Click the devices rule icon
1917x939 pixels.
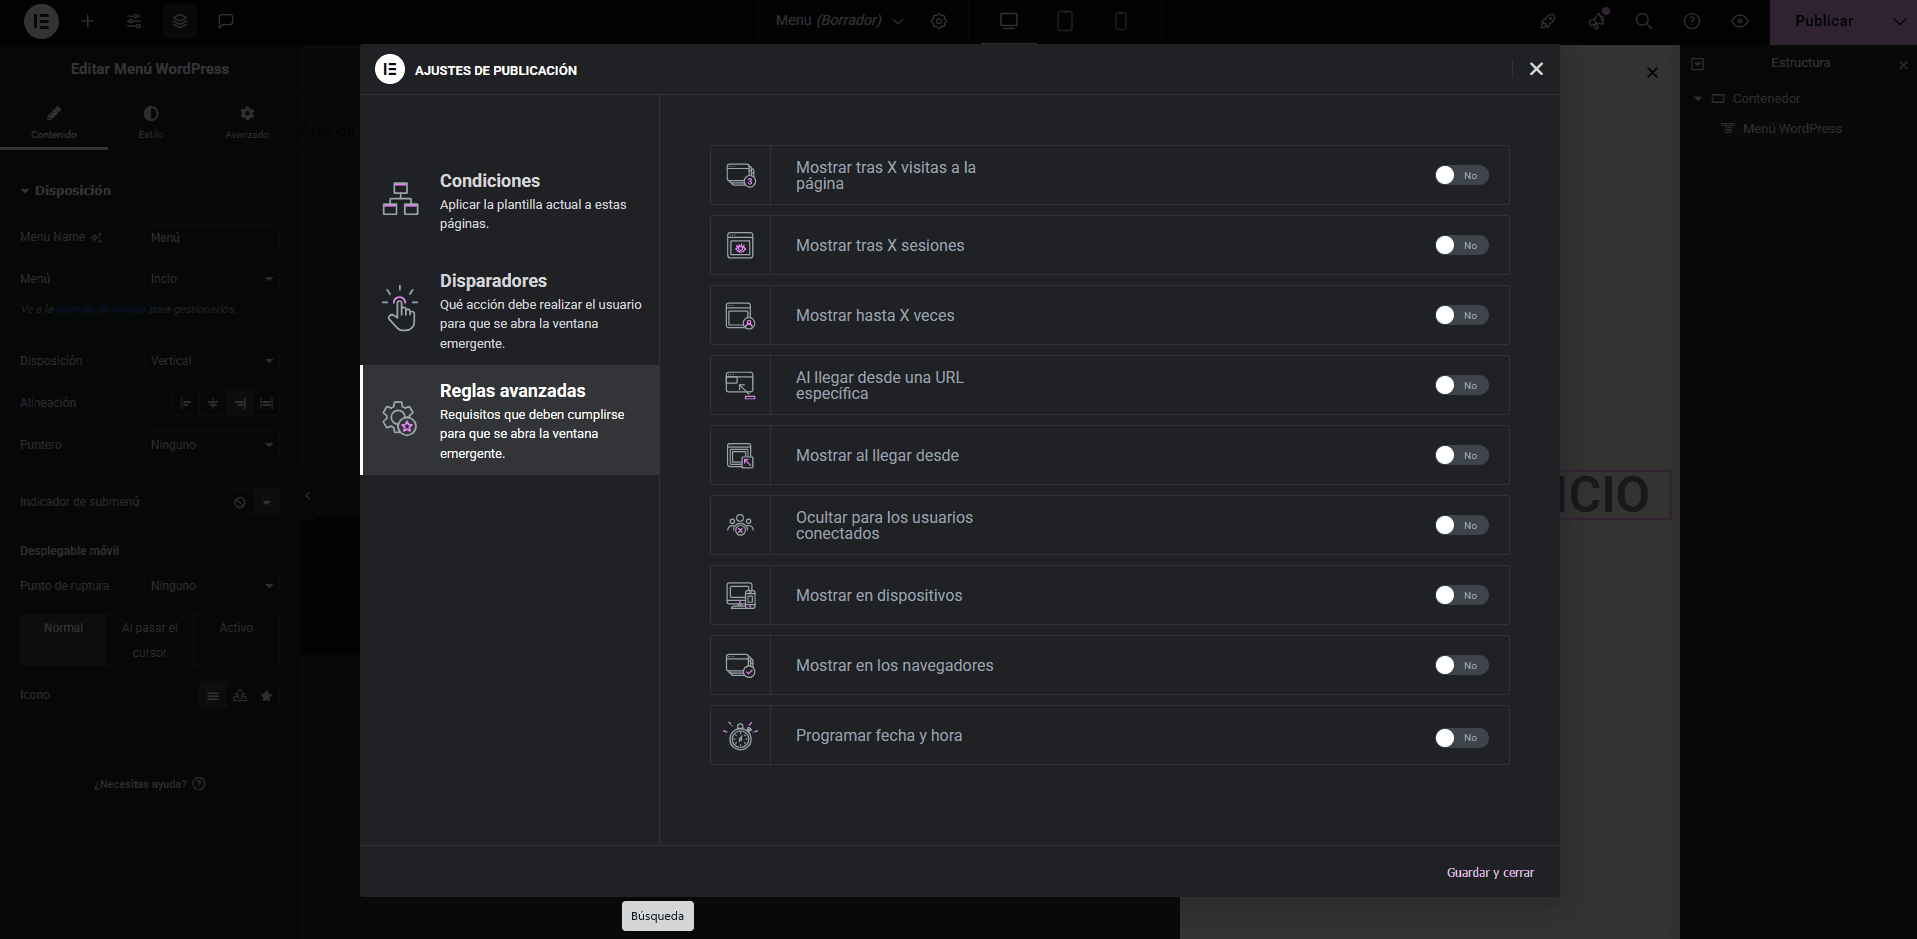(741, 596)
